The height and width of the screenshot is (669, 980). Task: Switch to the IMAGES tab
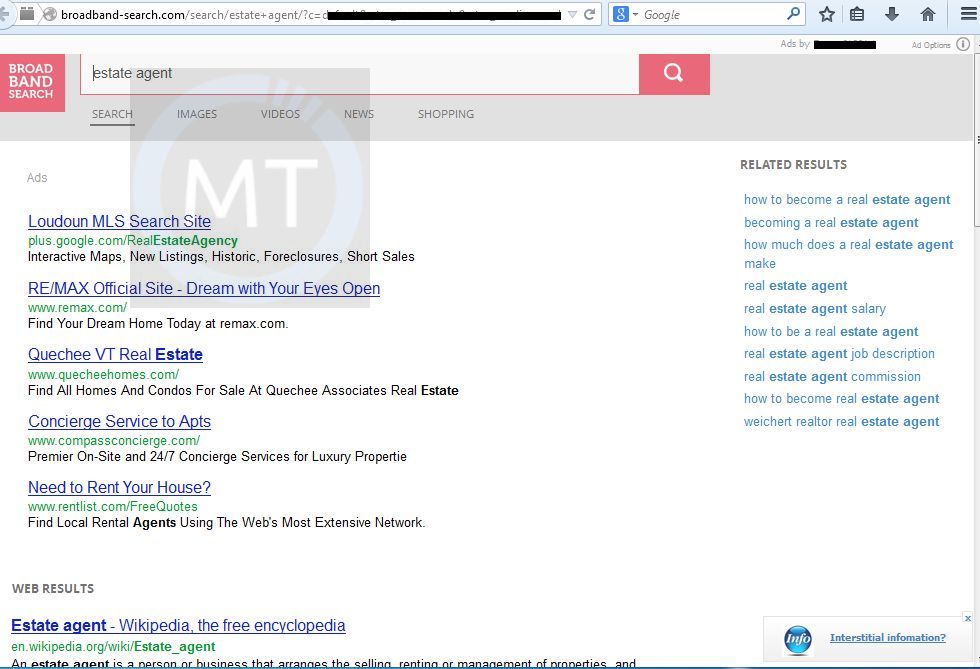click(196, 113)
